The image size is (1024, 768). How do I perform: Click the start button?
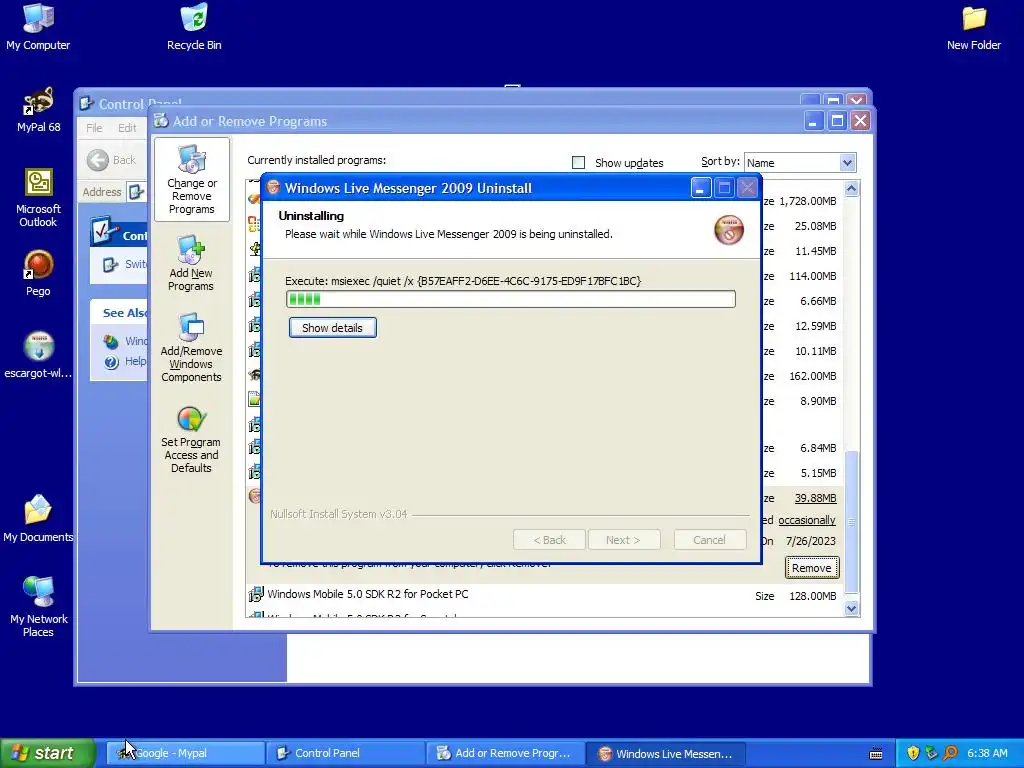point(46,753)
